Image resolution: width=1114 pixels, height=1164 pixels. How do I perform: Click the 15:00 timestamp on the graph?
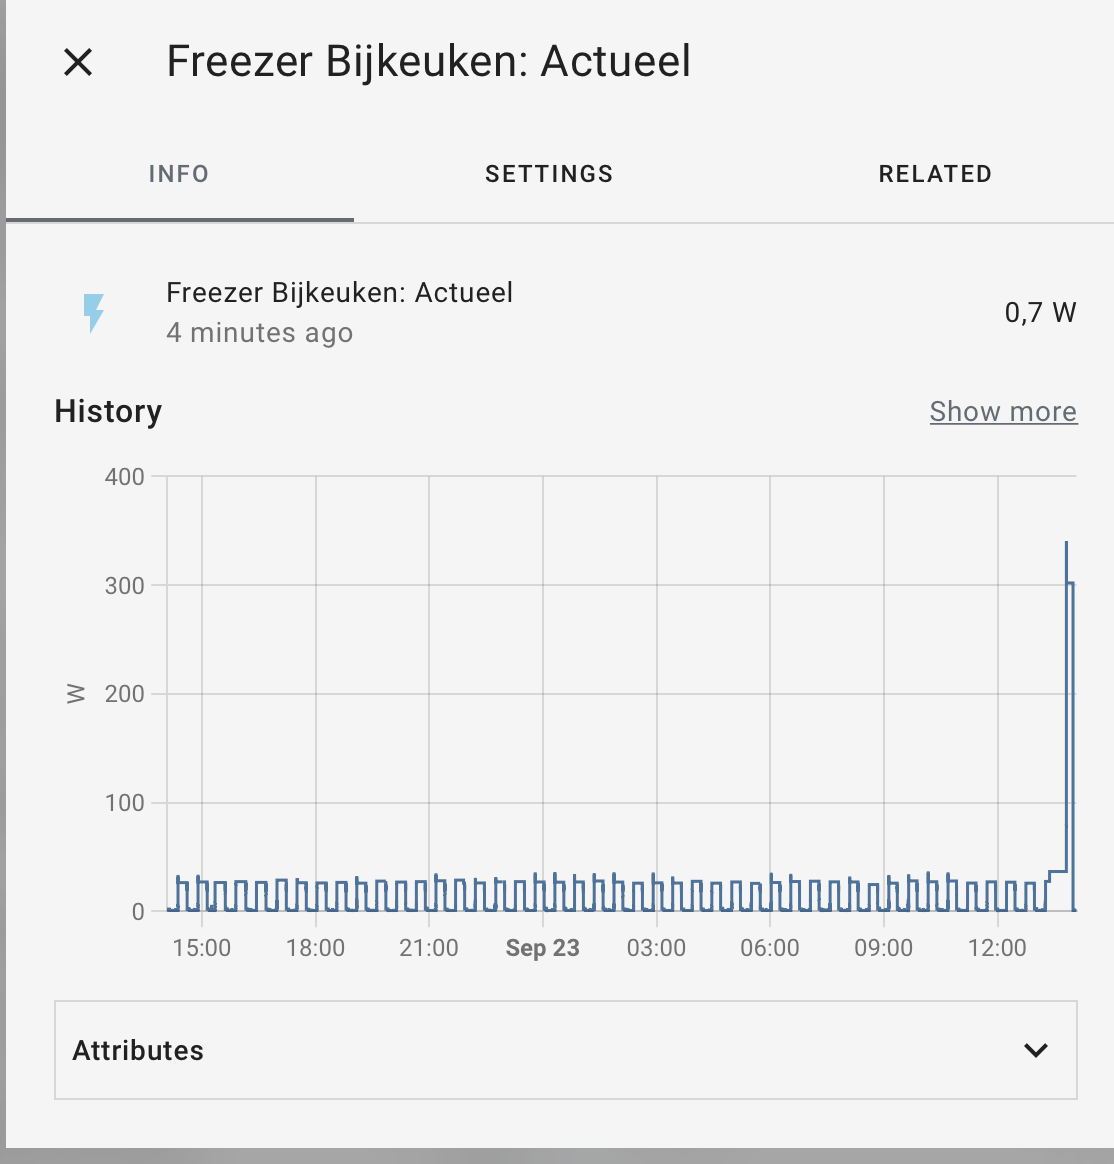click(204, 948)
